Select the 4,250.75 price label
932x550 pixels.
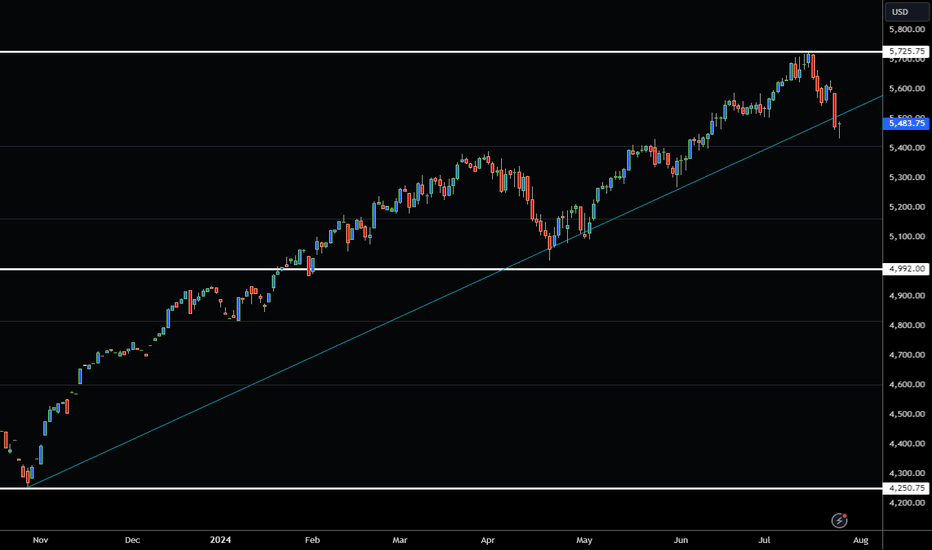tap(906, 488)
